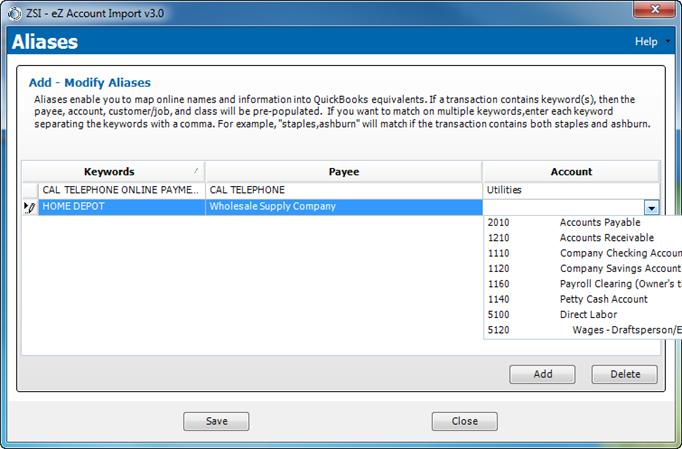Select Petty Cash Account entry

[603, 299]
